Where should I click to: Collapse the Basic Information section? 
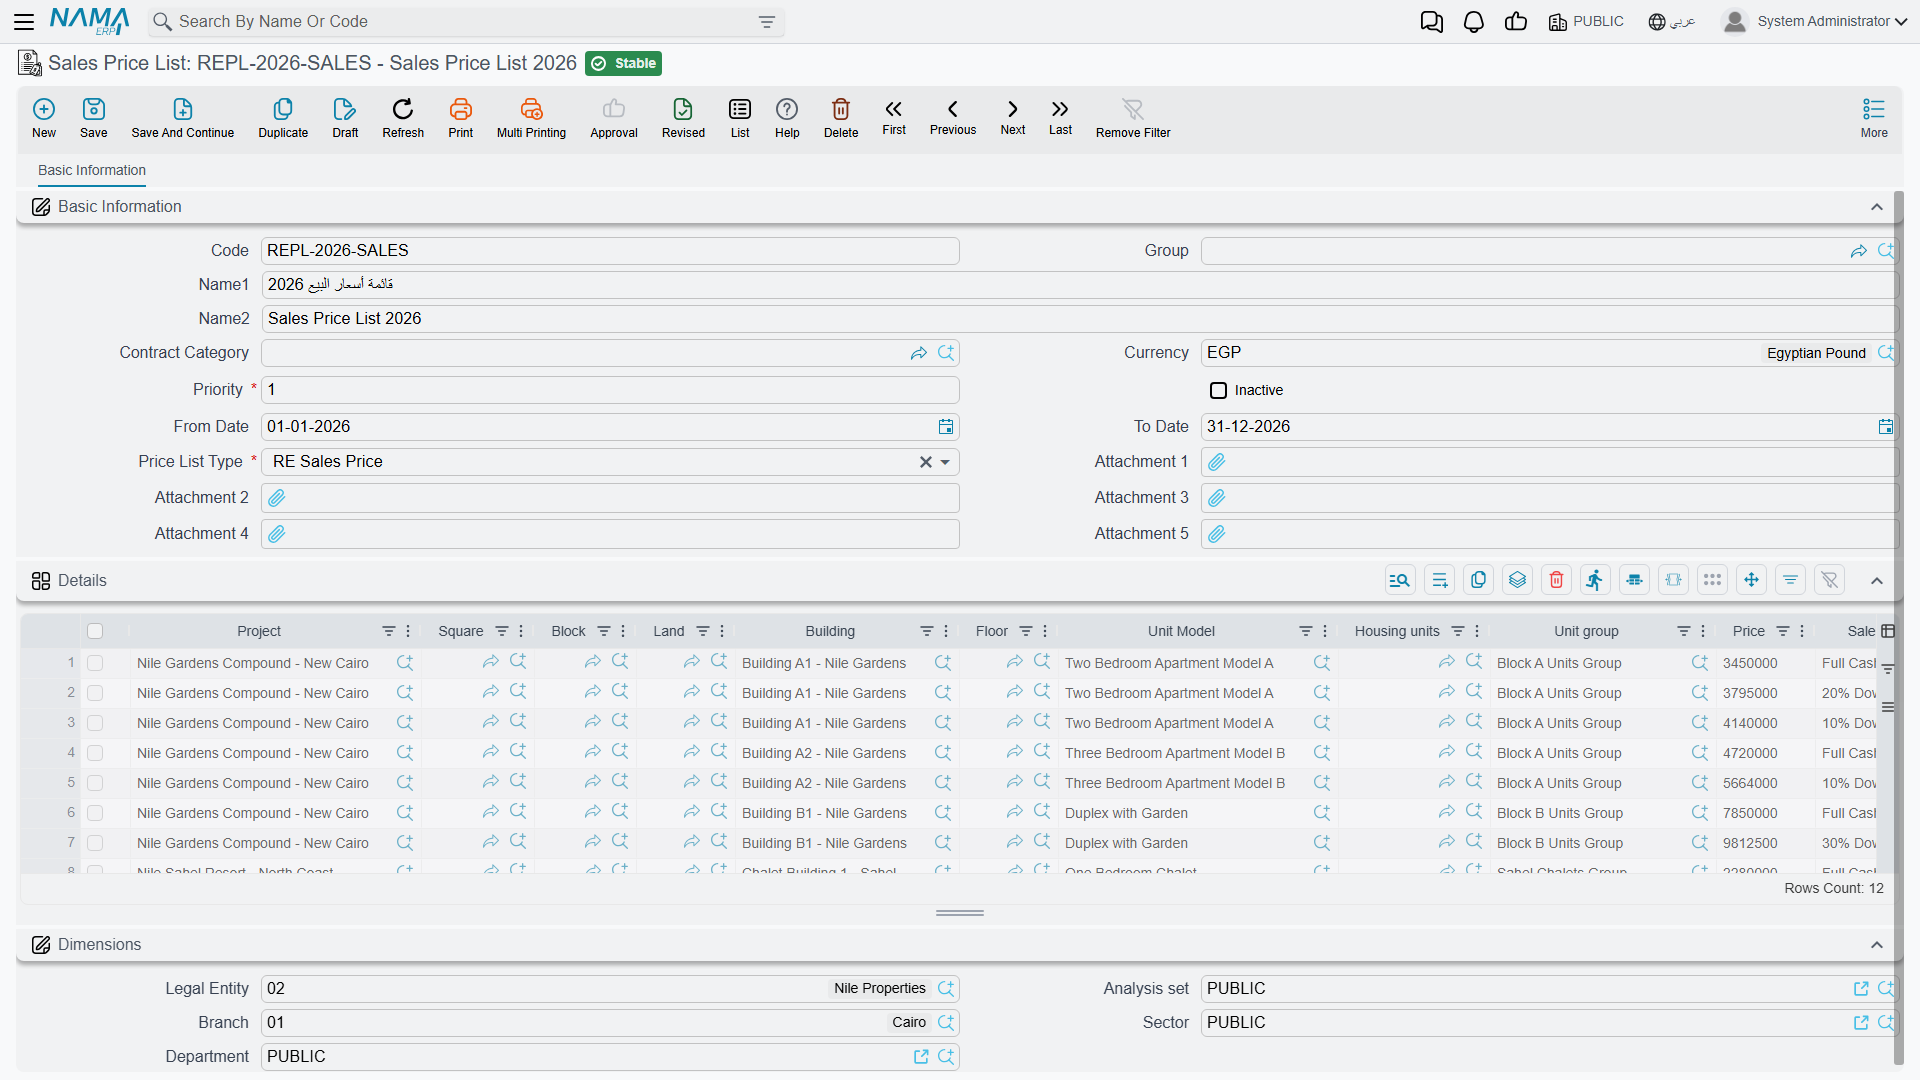pos(1877,207)
